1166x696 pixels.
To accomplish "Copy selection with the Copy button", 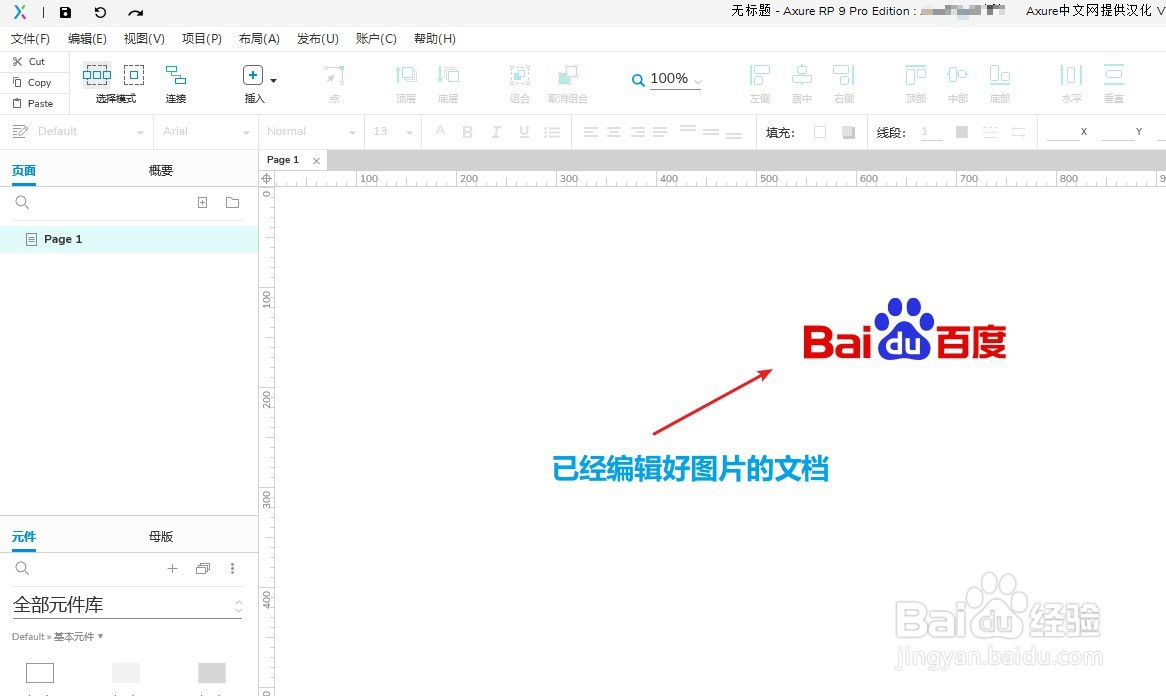I will [32, 83].
